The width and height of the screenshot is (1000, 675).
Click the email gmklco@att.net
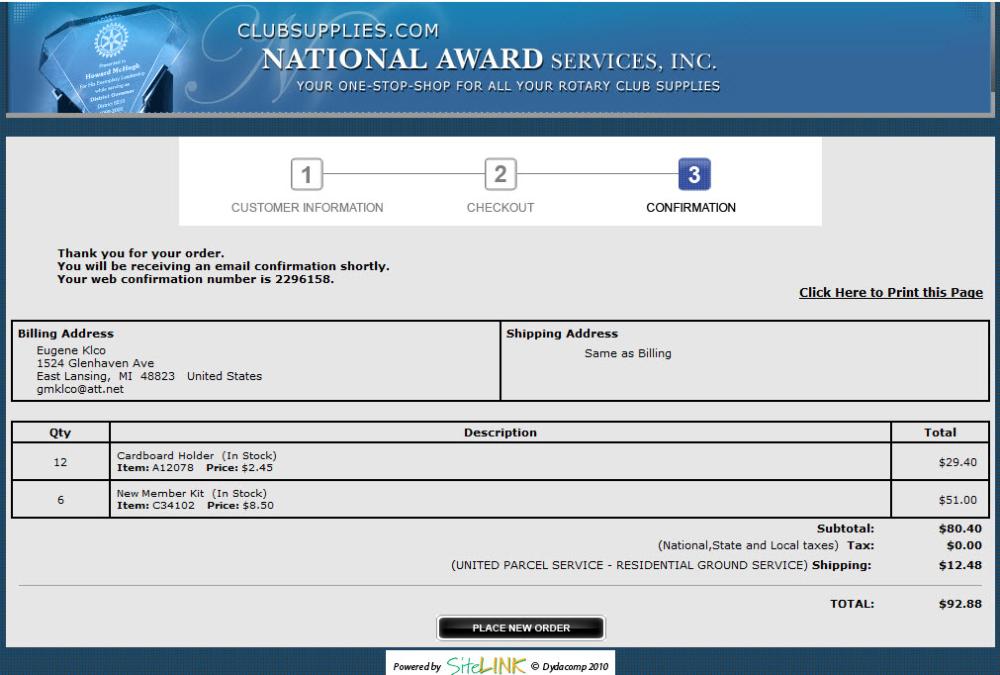[x=80, y=389]
